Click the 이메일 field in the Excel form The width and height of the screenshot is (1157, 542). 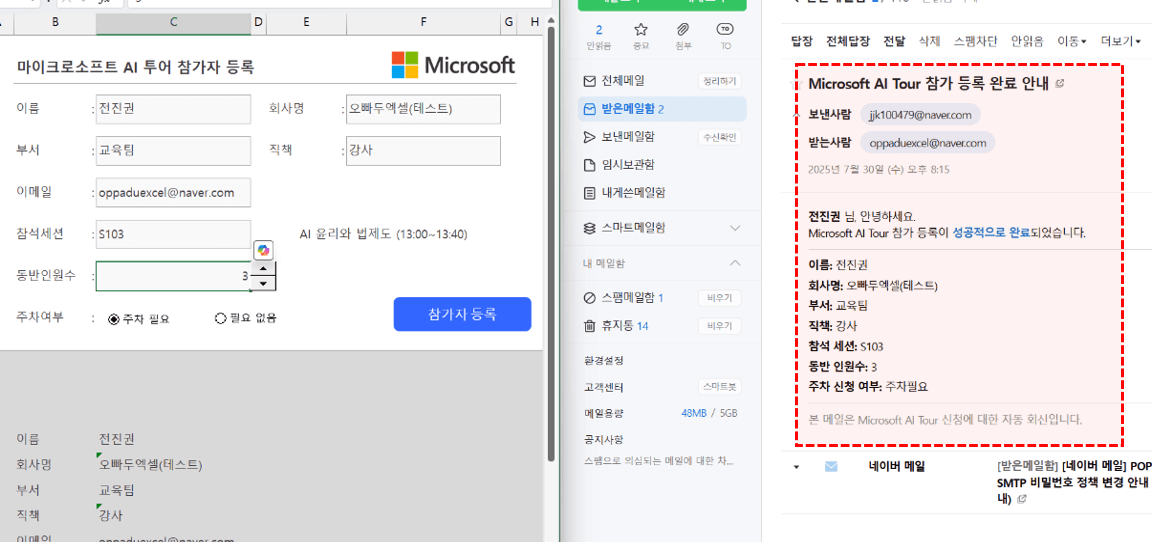tap(173, 192)
